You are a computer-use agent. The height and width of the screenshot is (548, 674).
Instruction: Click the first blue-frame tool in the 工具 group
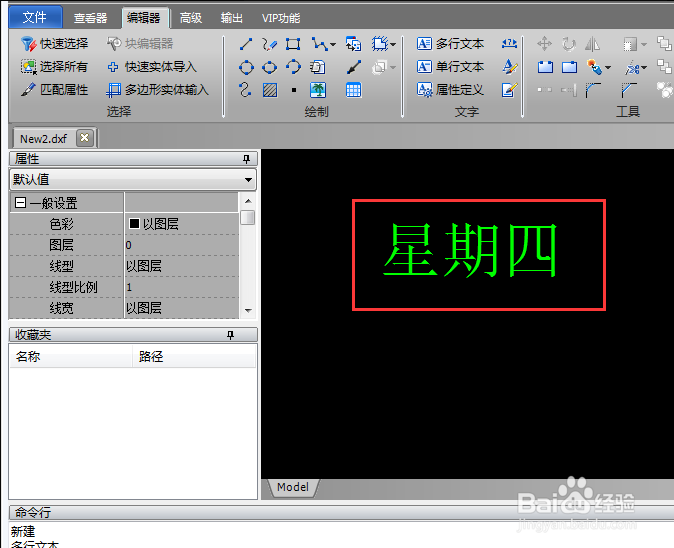[x=545, y=67]
